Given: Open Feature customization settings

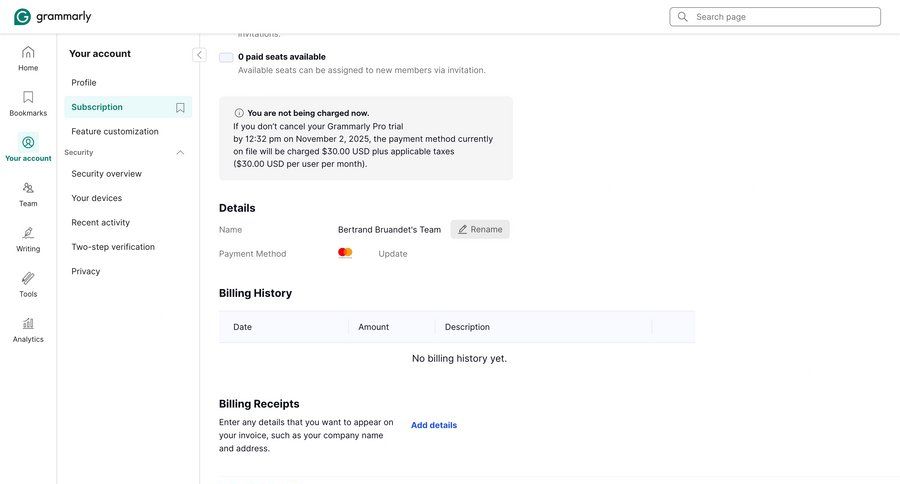Looking at the screenshot, I should click(115, 131).
